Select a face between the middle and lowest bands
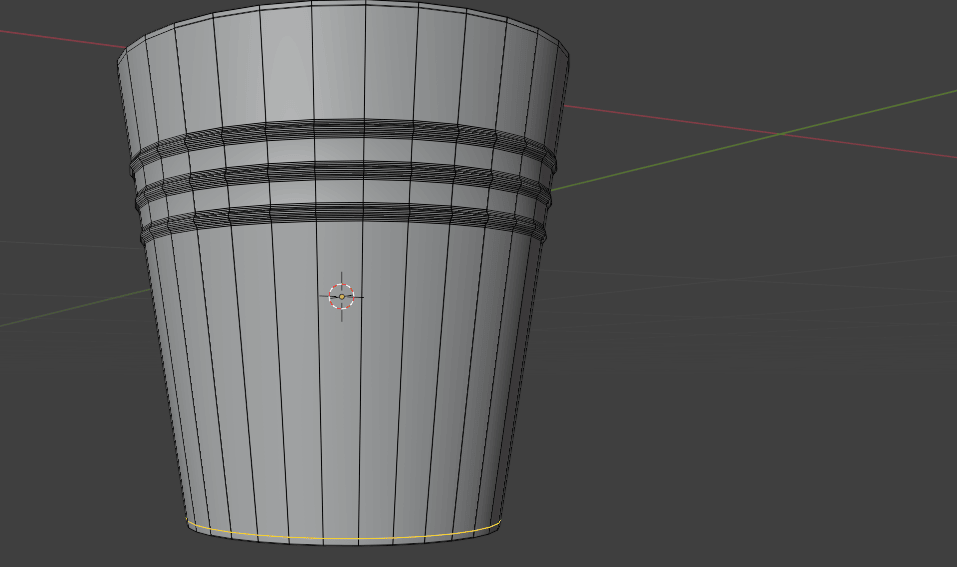 (x=340, y=192)
